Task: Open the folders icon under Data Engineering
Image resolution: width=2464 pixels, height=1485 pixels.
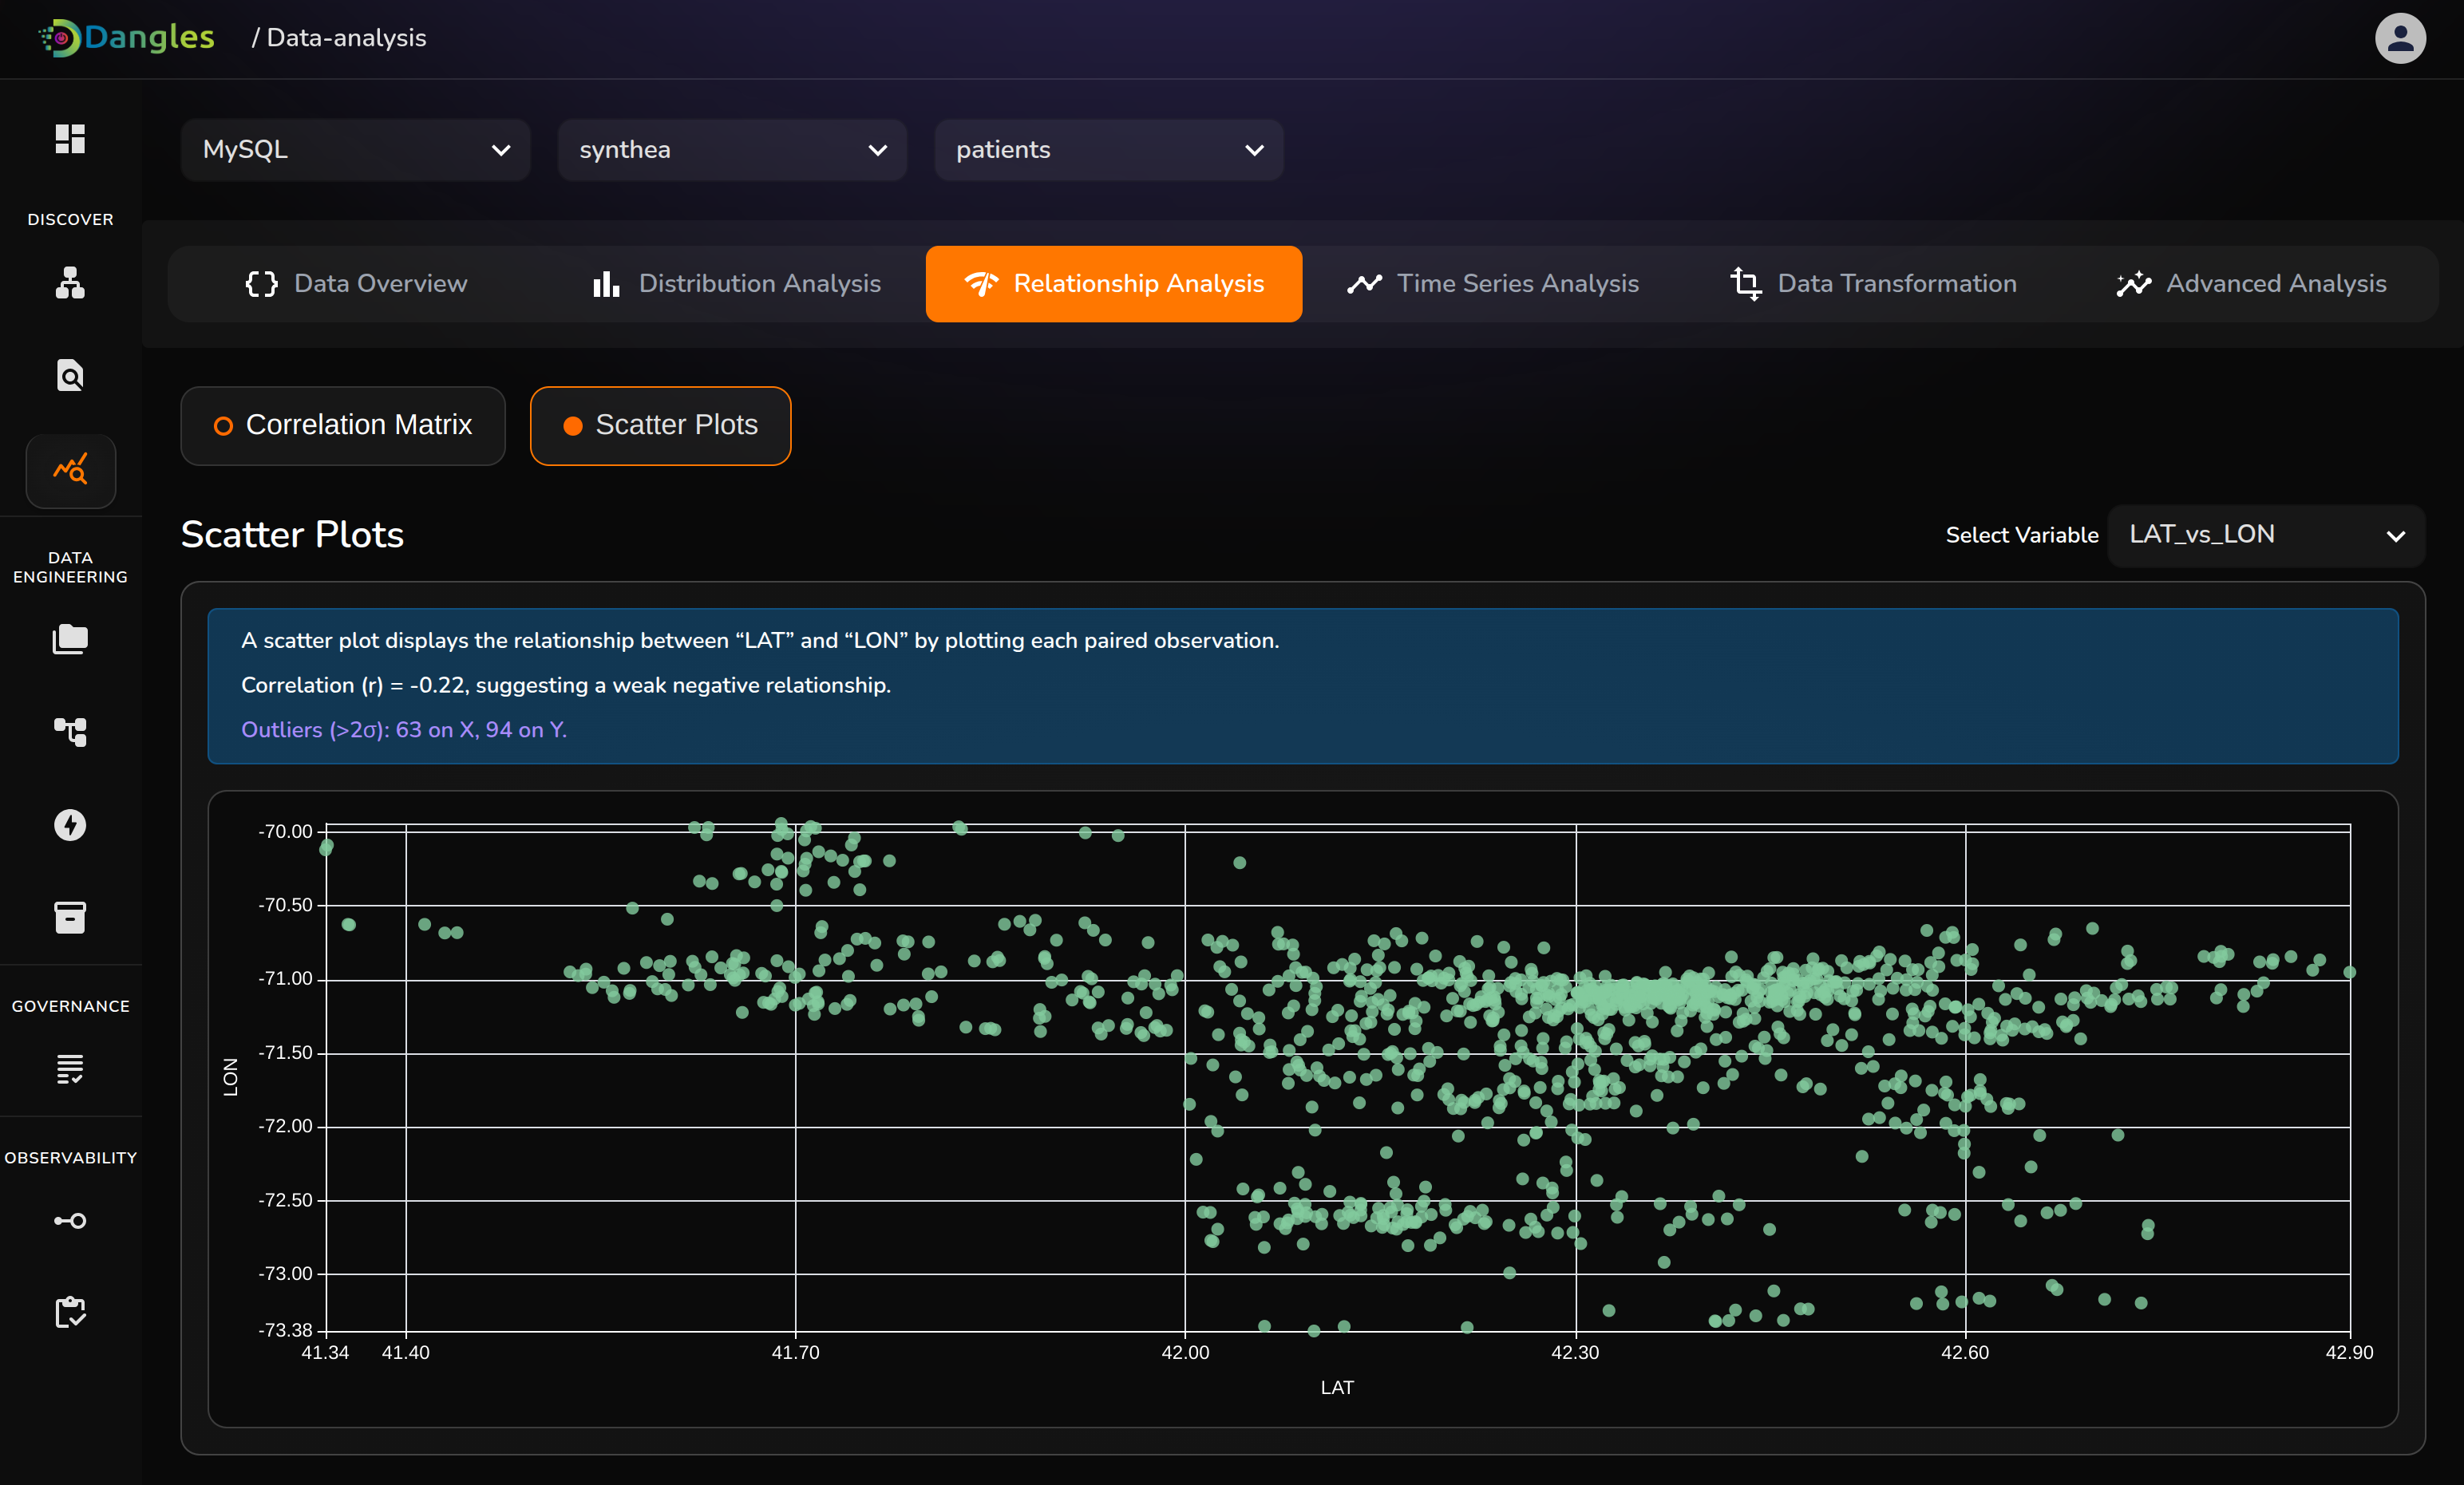Action: pyautogui.click(x=70, y=639)
